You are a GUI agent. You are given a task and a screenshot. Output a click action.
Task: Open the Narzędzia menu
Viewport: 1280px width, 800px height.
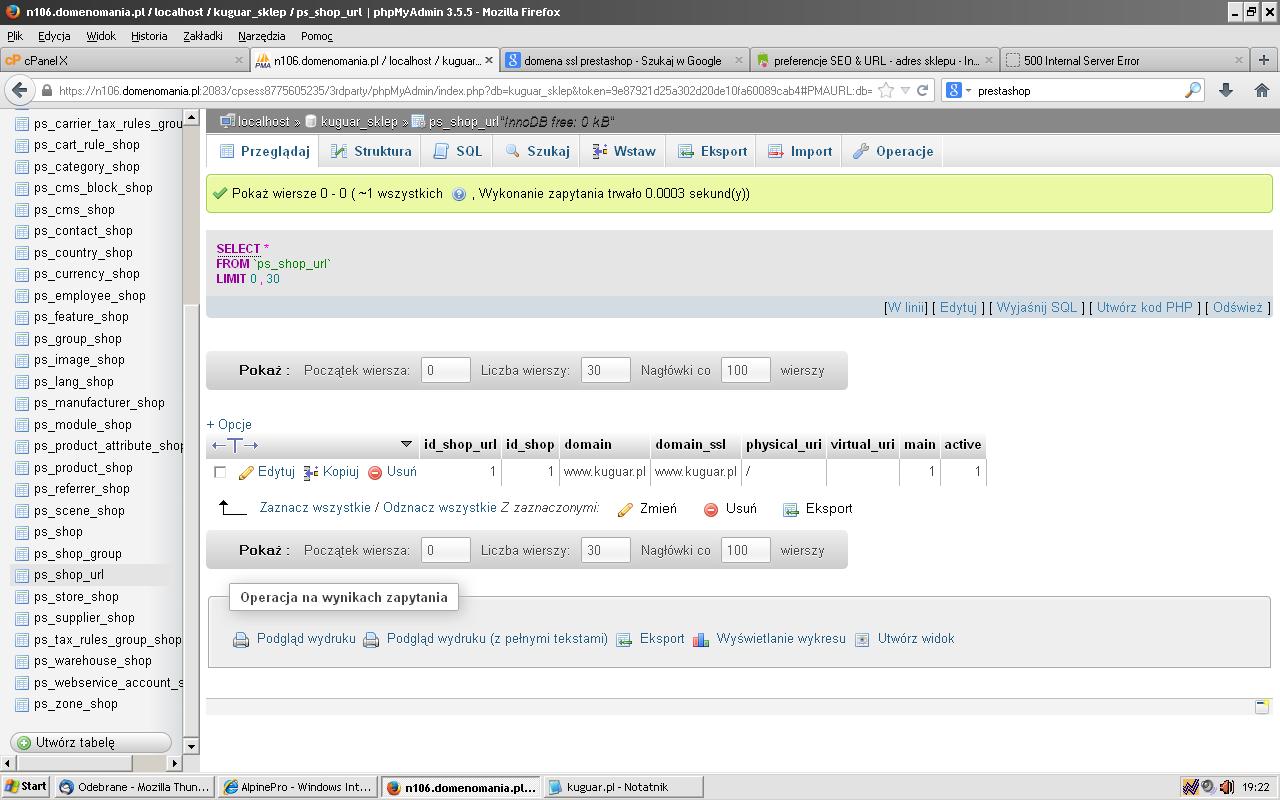click(262, 36)
